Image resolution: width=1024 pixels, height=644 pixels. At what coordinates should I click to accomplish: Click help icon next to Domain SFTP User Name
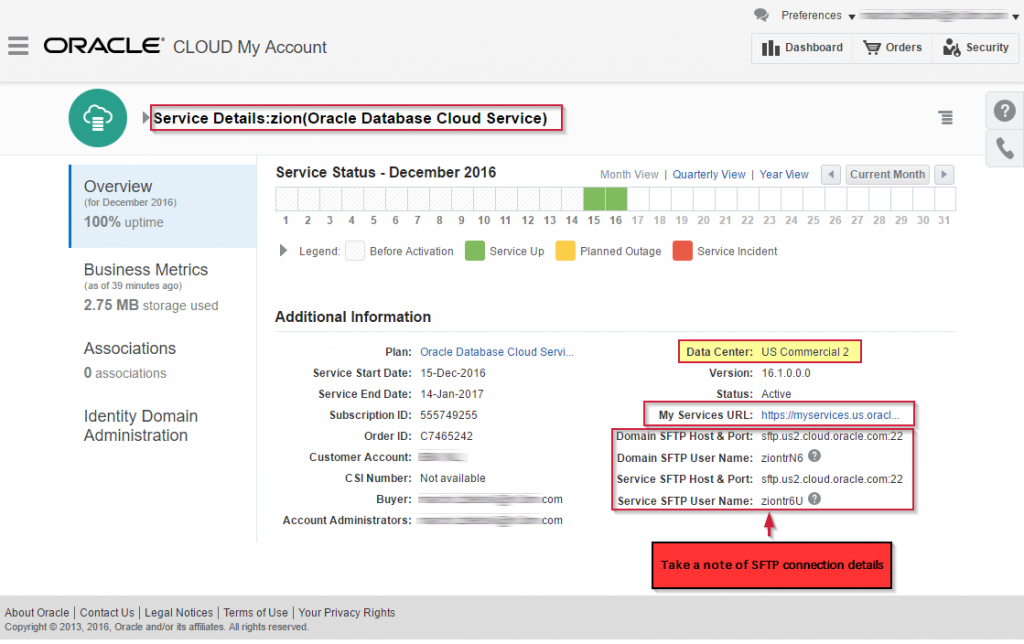(x=816, y=457)
